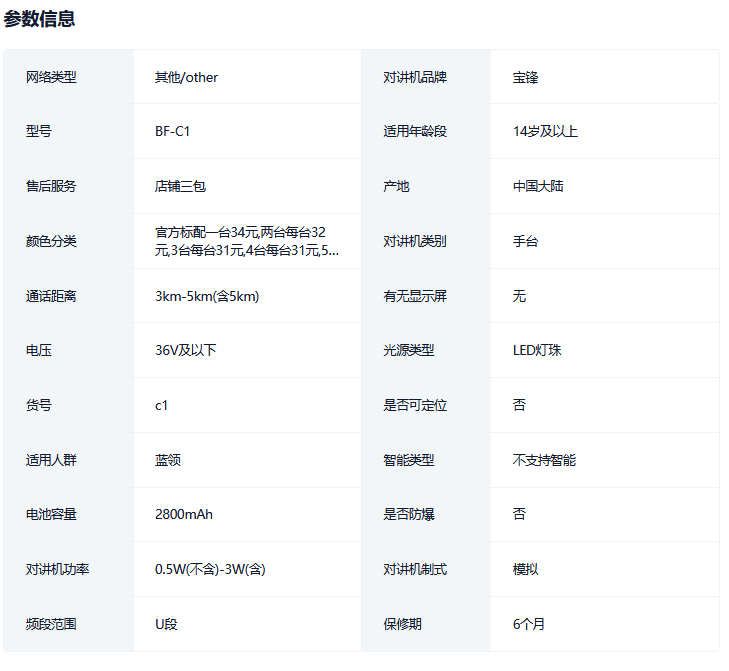
Task: Click the 36V及以下 voltage value
Action: [185, 350]
